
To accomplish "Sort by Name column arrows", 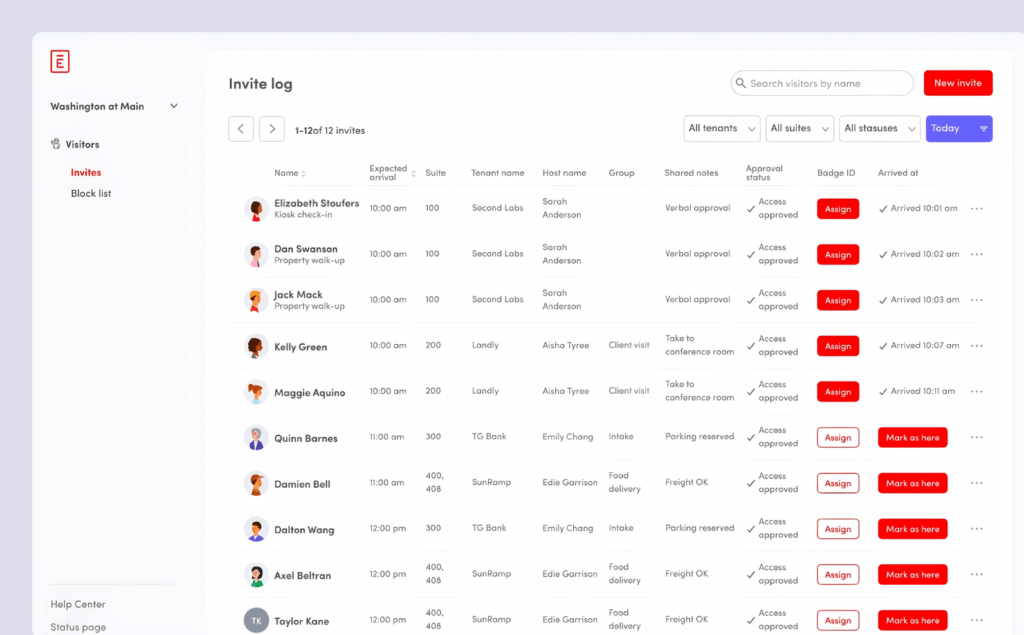I will tap(304, 174).
